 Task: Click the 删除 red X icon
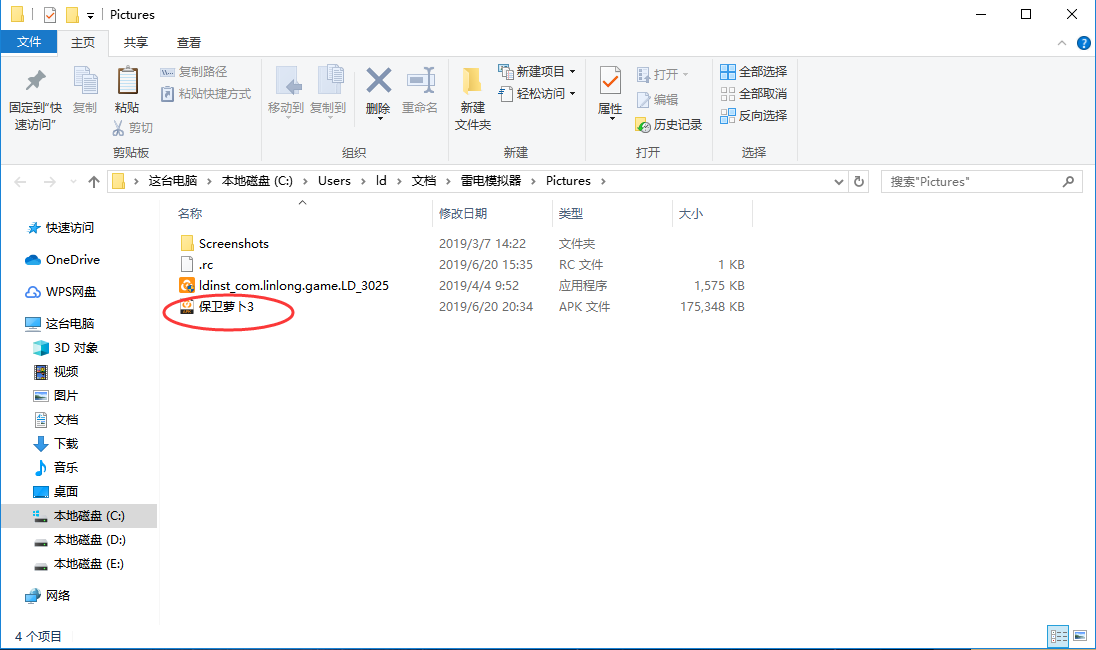click(x=378, y=81)
